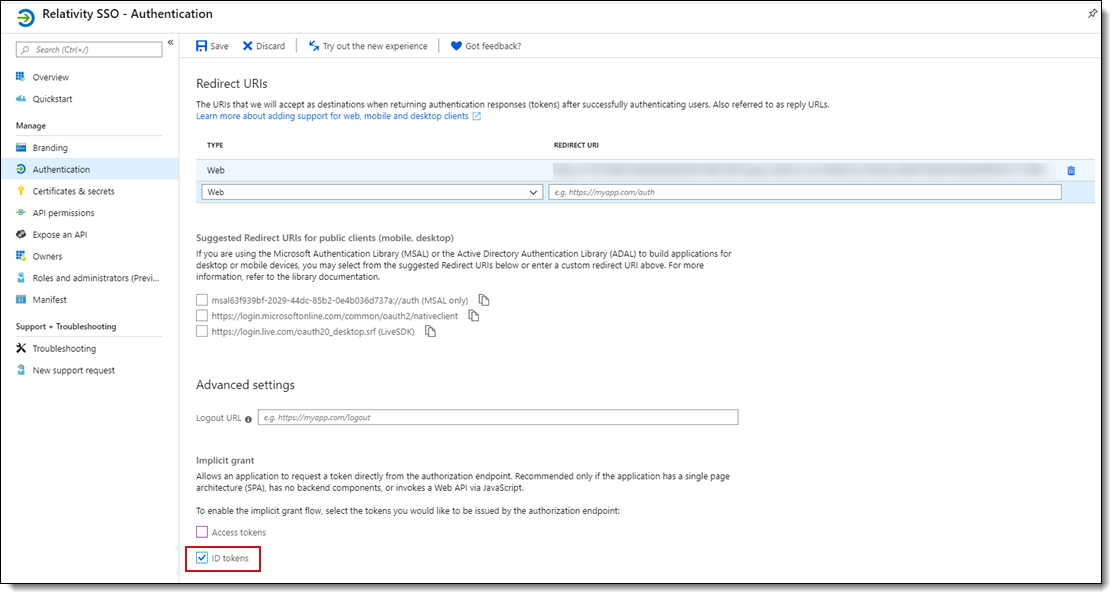This screenshot has width=1117, height=599.
Task: Enable the Access tokens checkbox
Action: click(202, 532)
